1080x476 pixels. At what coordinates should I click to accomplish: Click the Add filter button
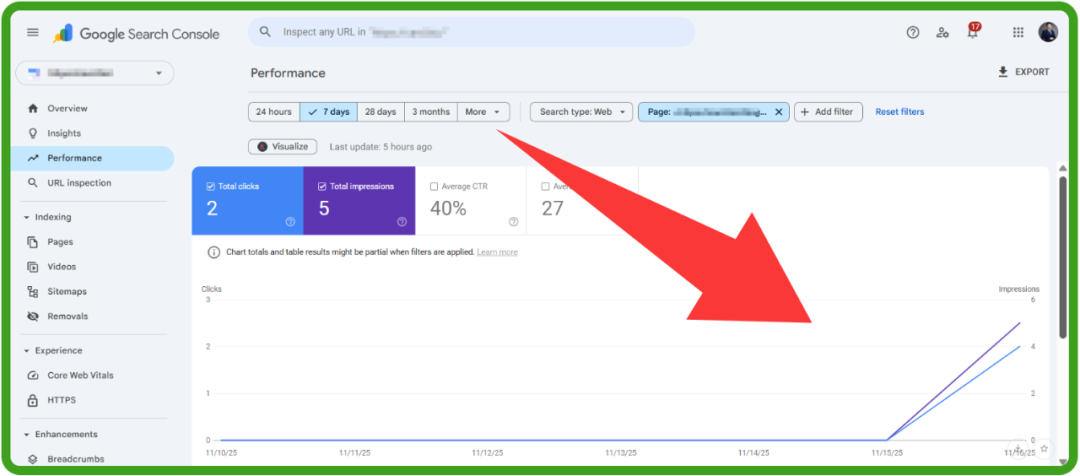click(x=829, y=112)
